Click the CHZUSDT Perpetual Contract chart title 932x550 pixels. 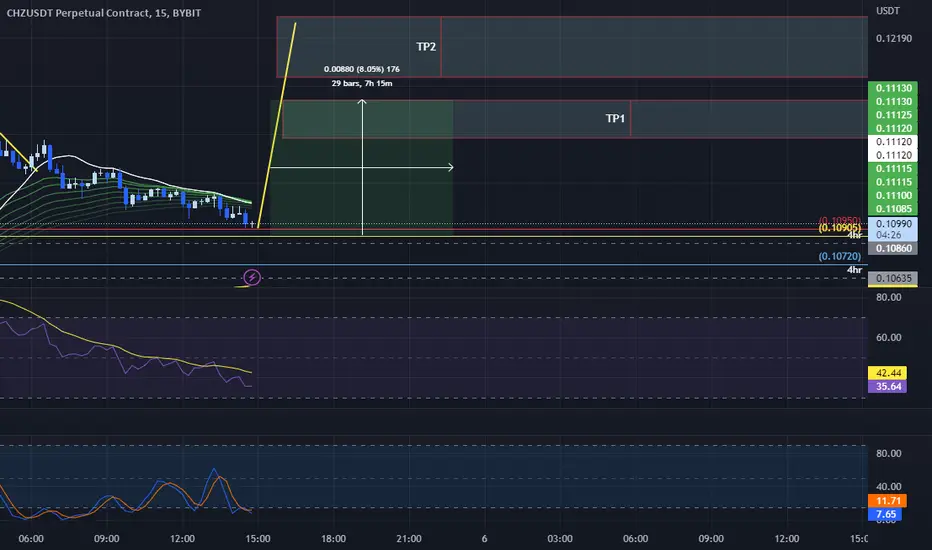tap(103, 12)
